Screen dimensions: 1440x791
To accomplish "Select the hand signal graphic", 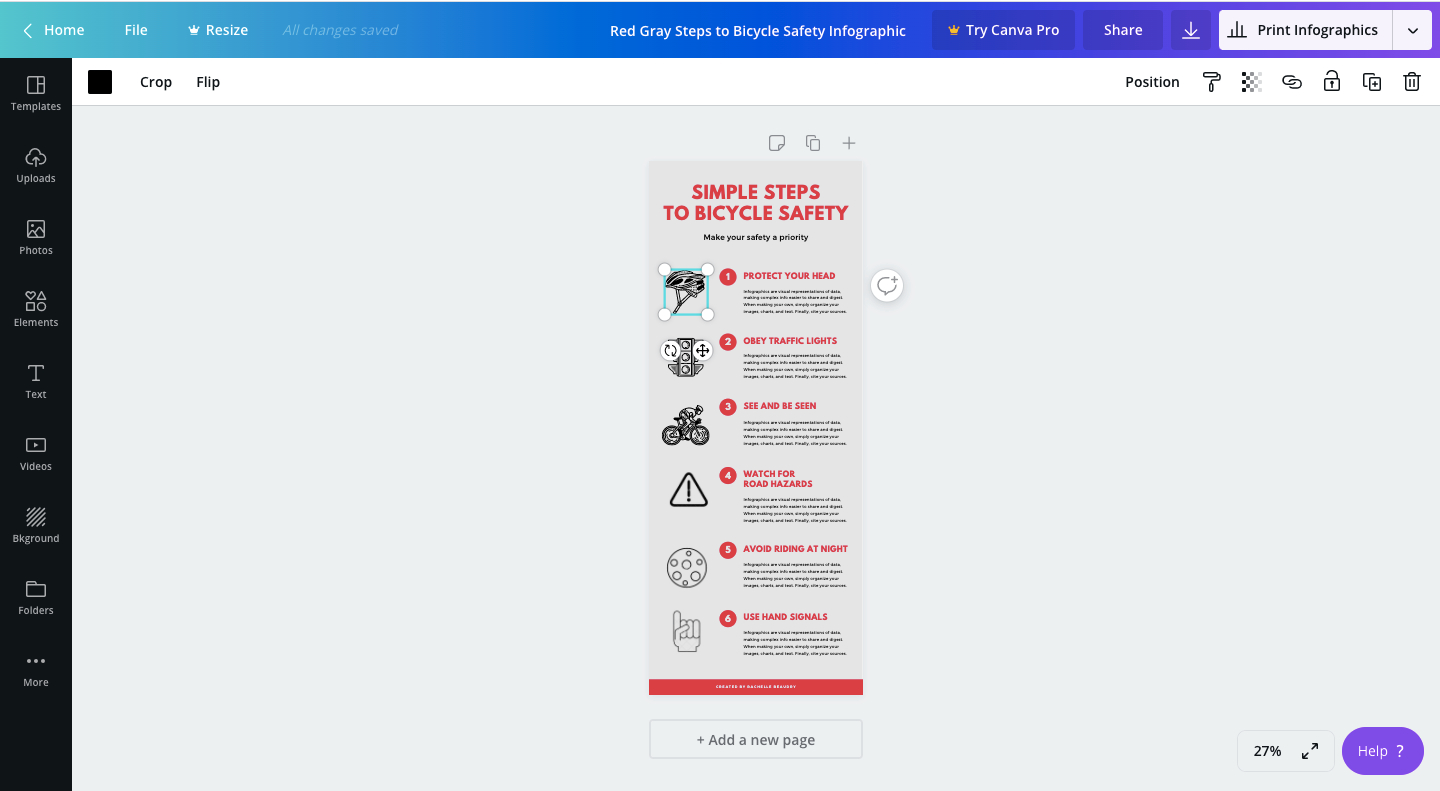I will tap(687, 631).
